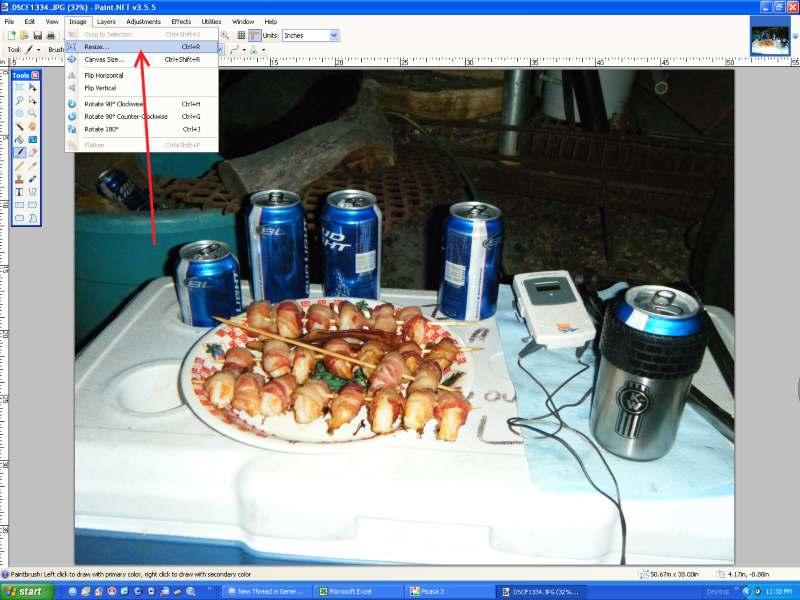Click the DSCF1334 image thumbnail at top right

point(770,36)
